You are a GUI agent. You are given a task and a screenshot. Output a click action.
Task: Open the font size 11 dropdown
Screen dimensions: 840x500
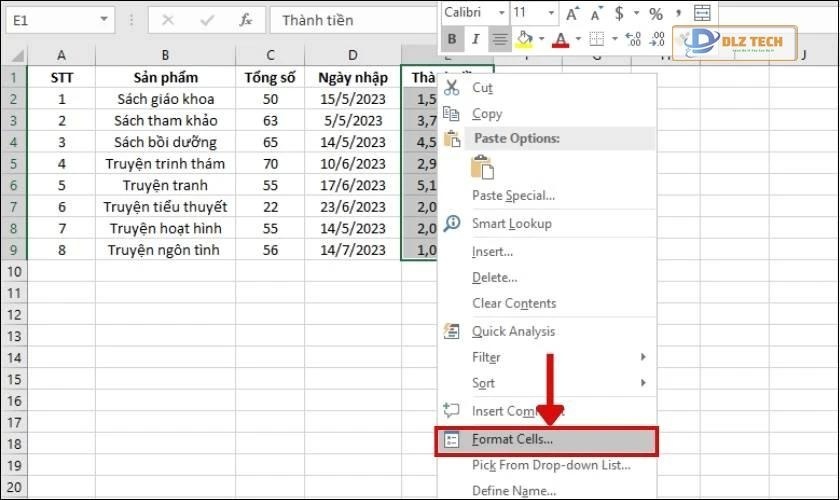[551, 12]
